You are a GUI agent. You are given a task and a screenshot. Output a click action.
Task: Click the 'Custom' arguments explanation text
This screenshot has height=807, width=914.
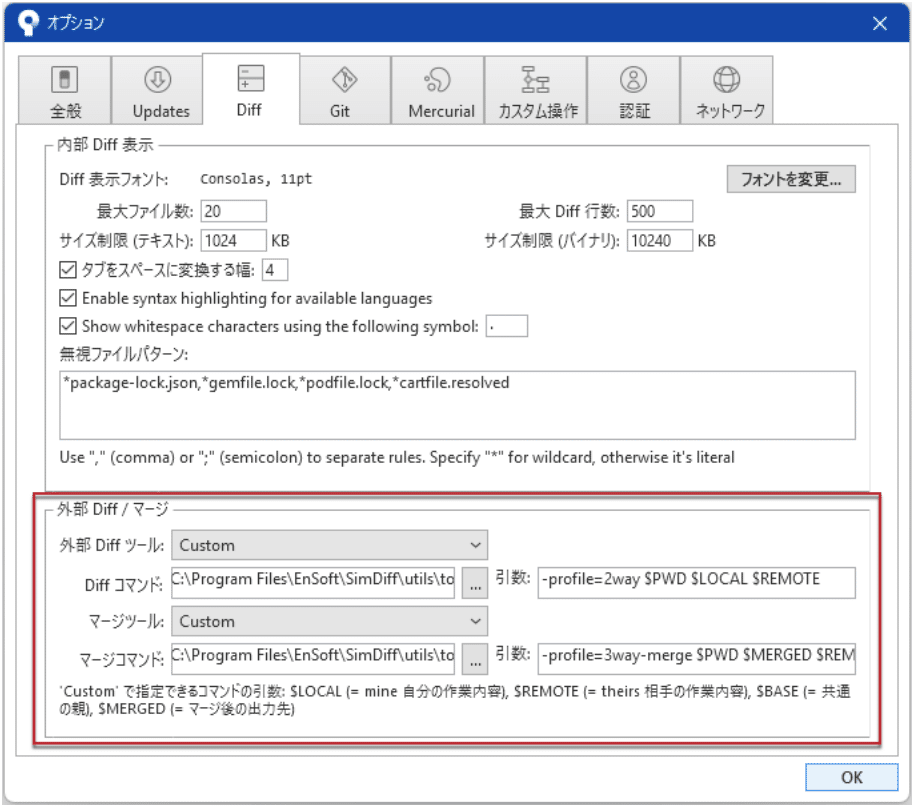455,700
